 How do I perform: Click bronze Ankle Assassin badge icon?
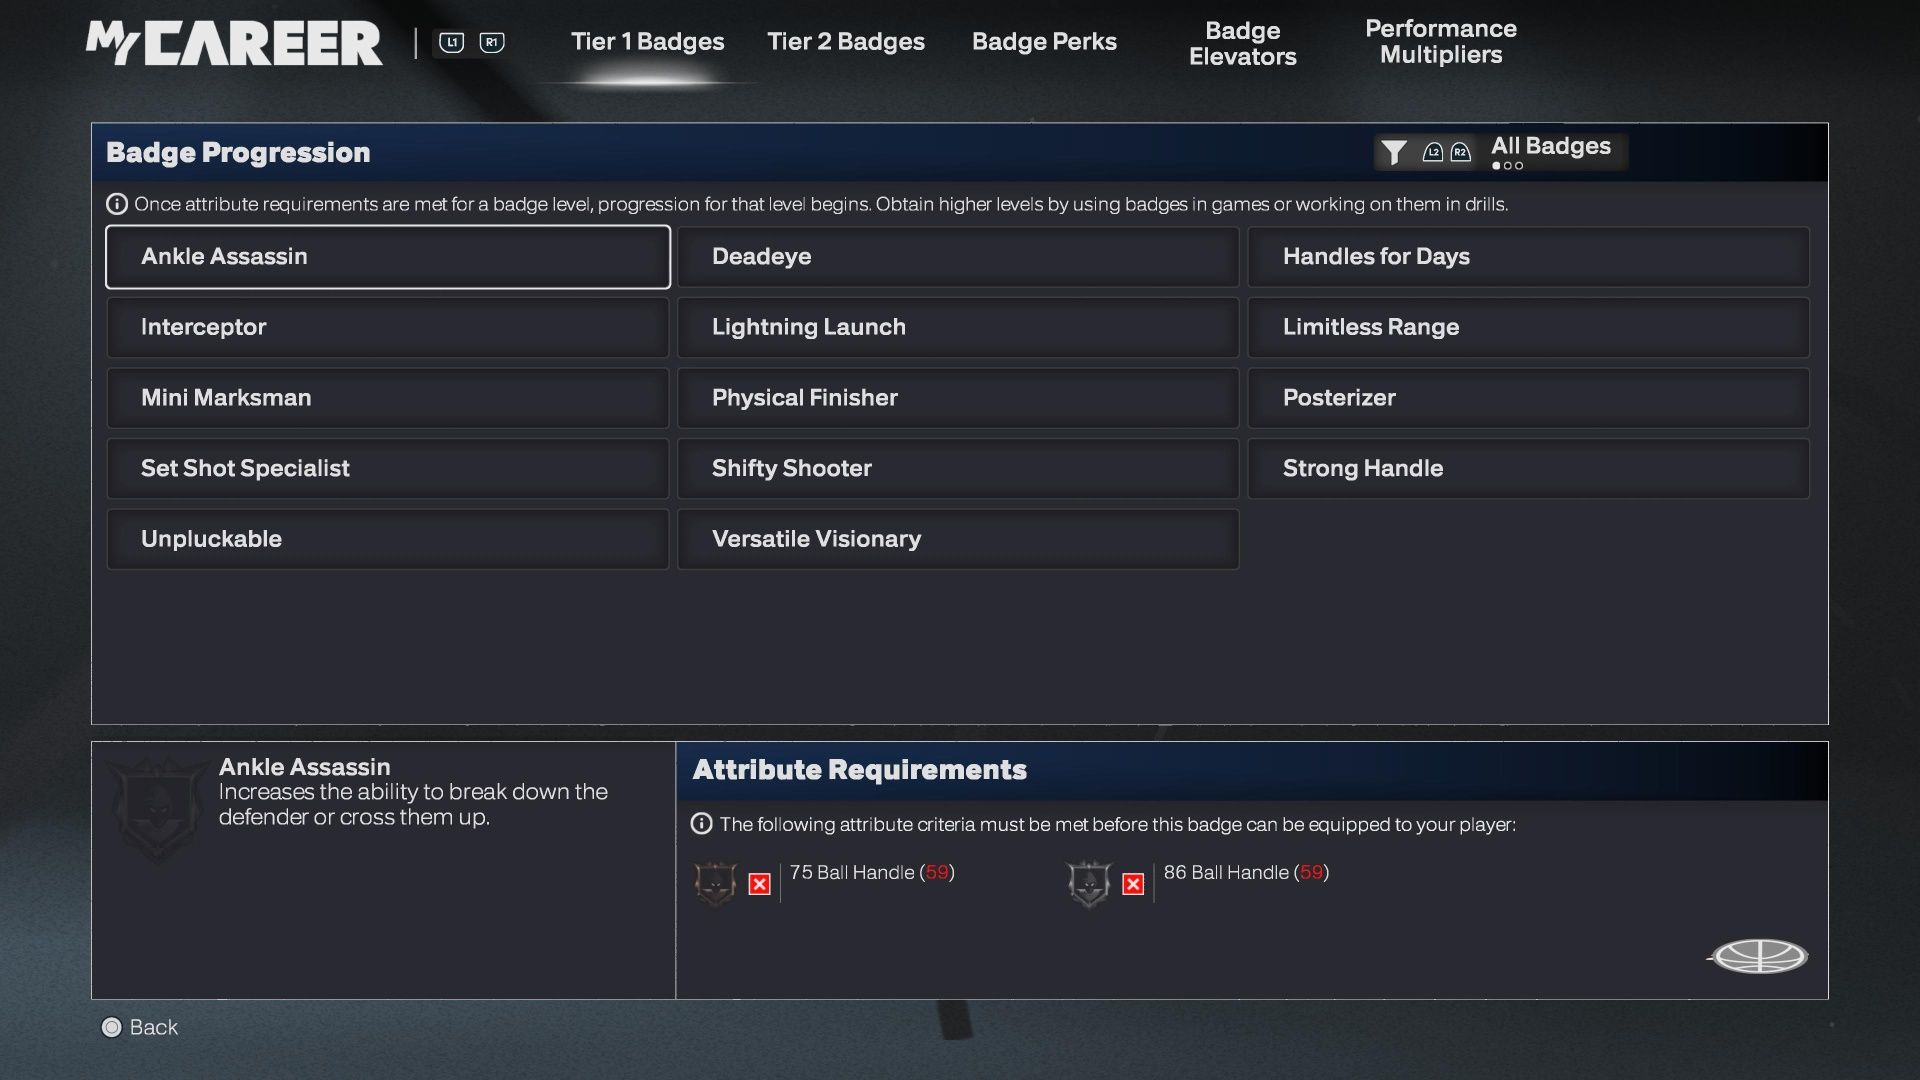coord(715,884)
